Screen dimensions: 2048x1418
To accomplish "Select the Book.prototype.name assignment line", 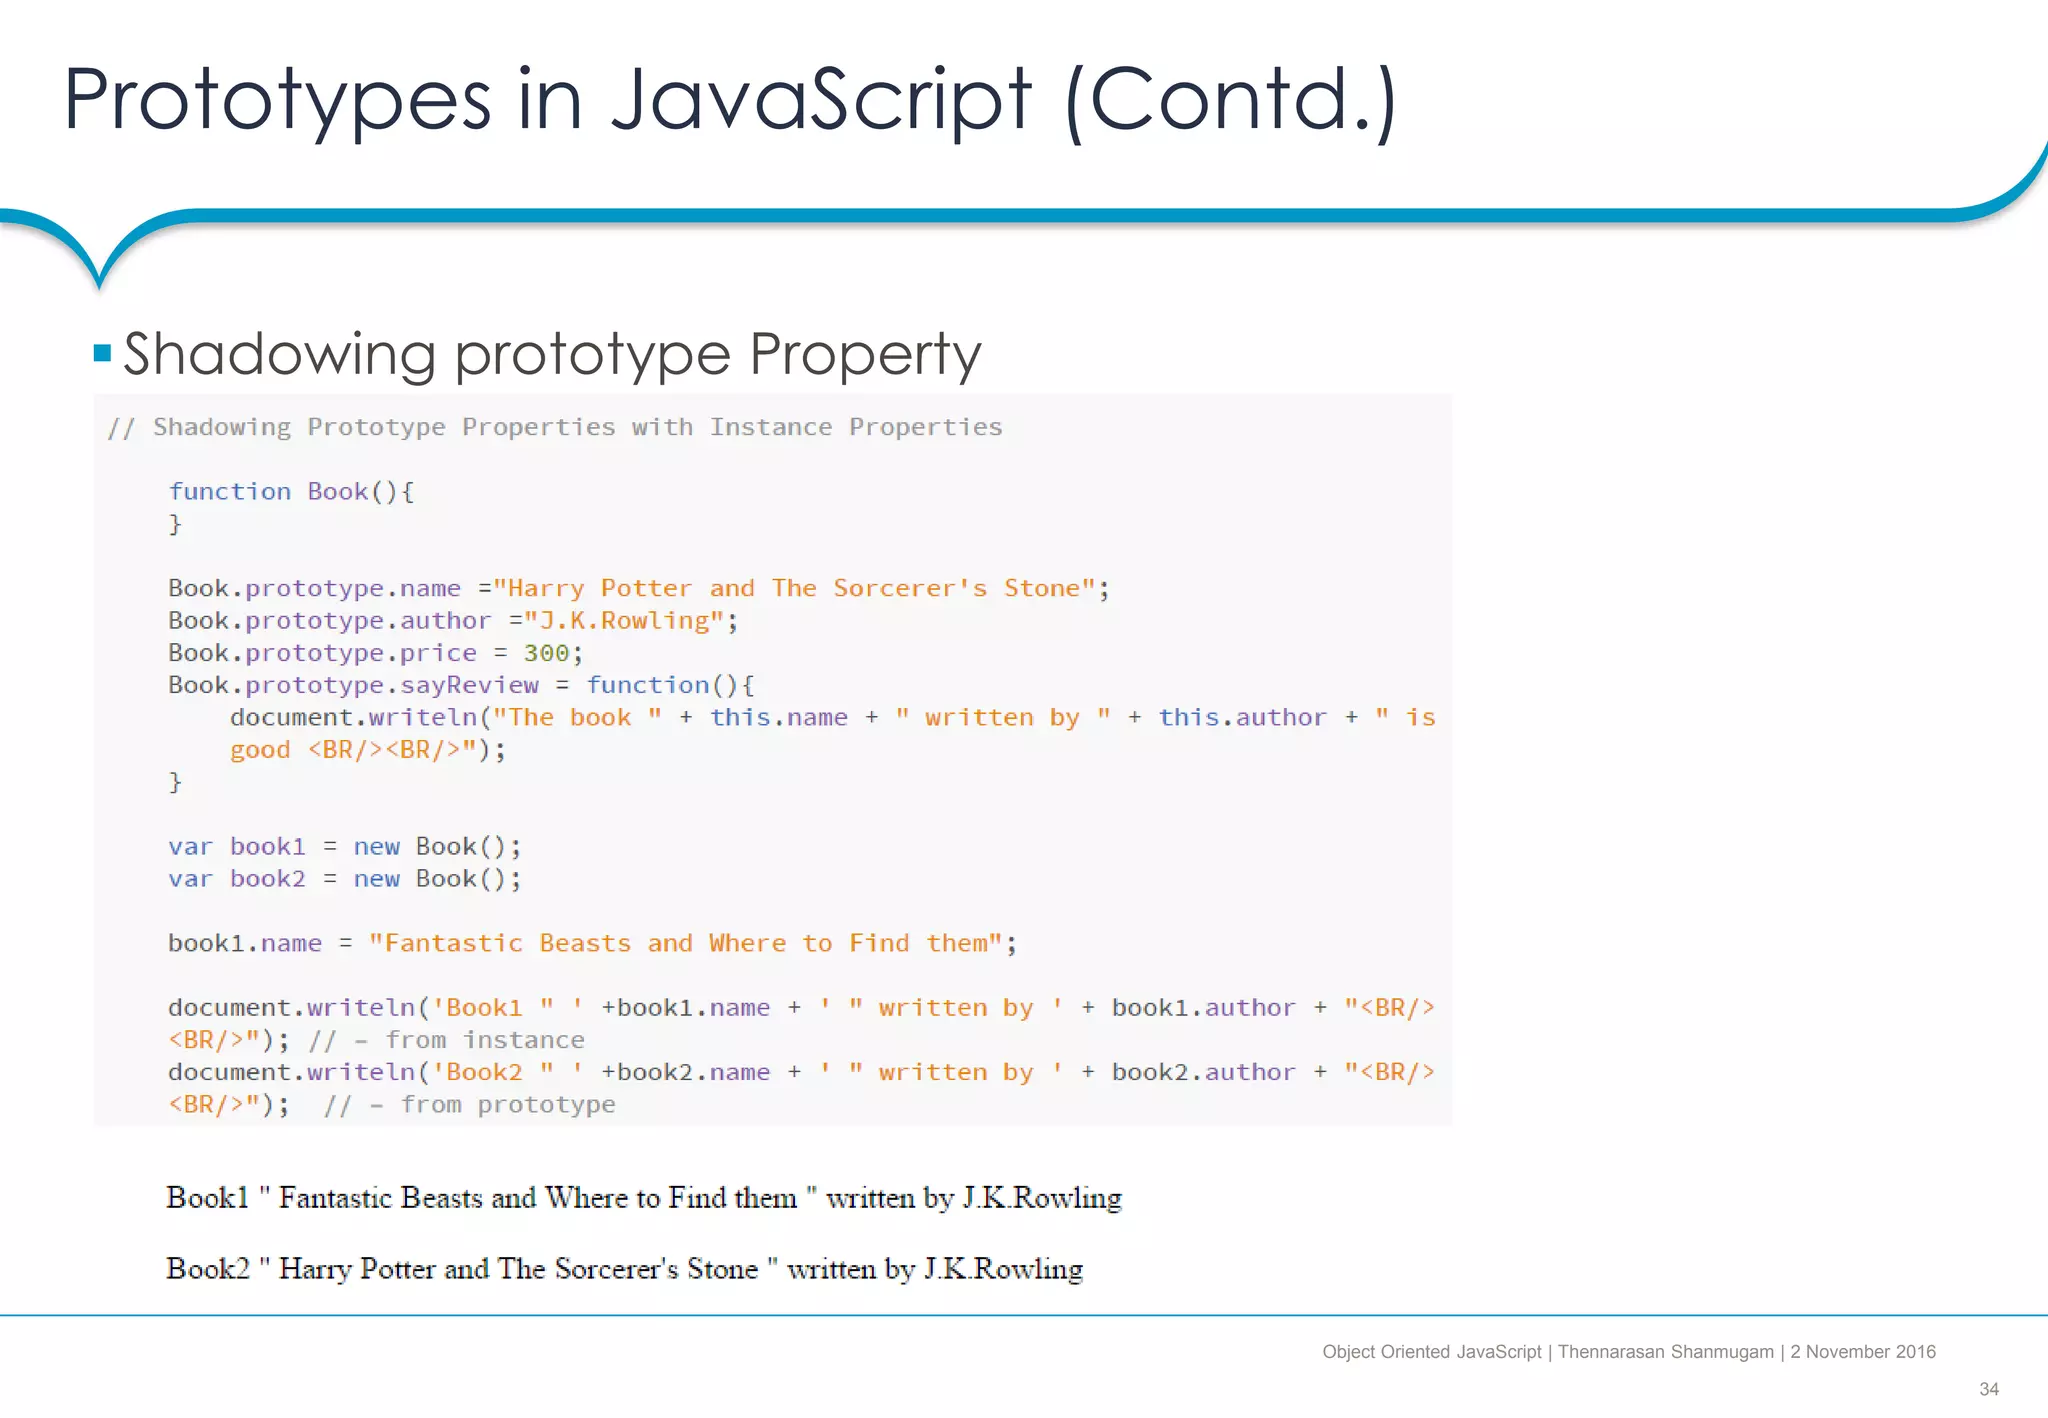I will [639, 588].
